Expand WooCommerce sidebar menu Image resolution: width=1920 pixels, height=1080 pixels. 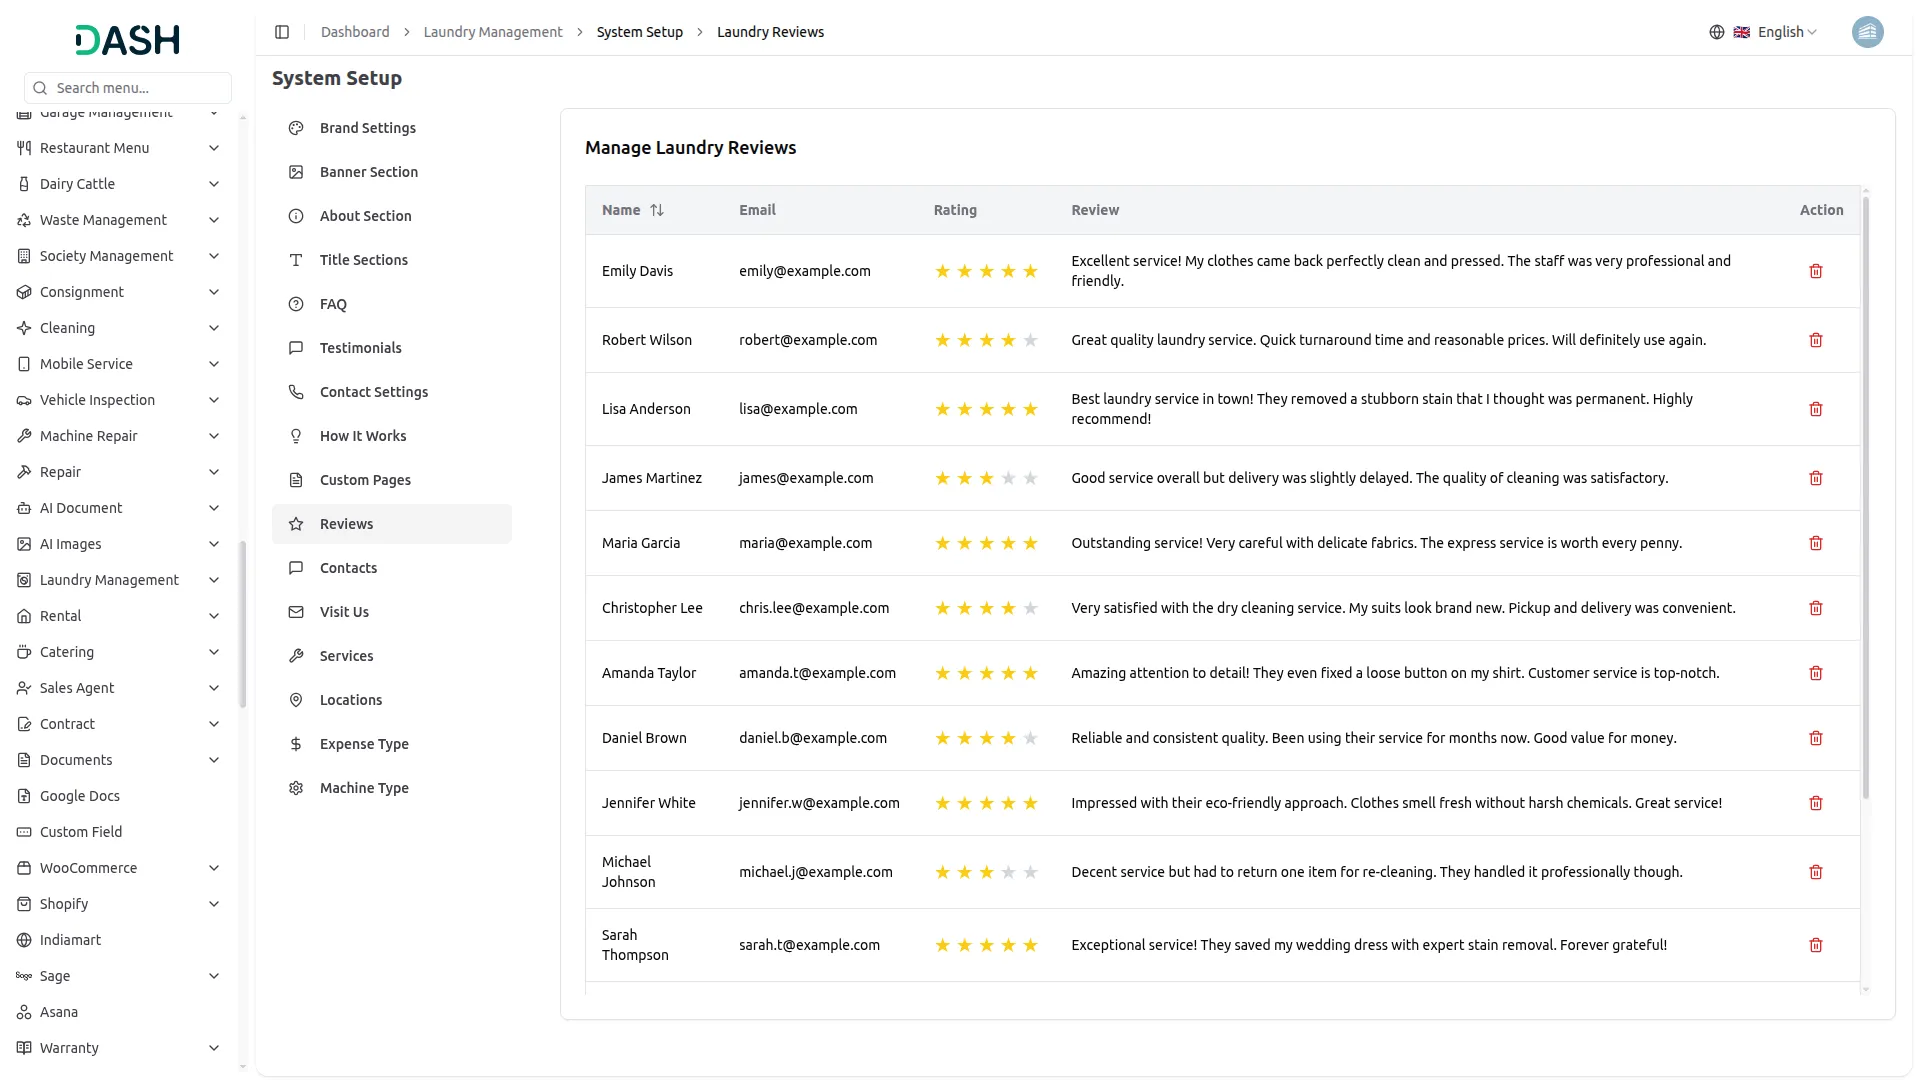coord(119,868)
